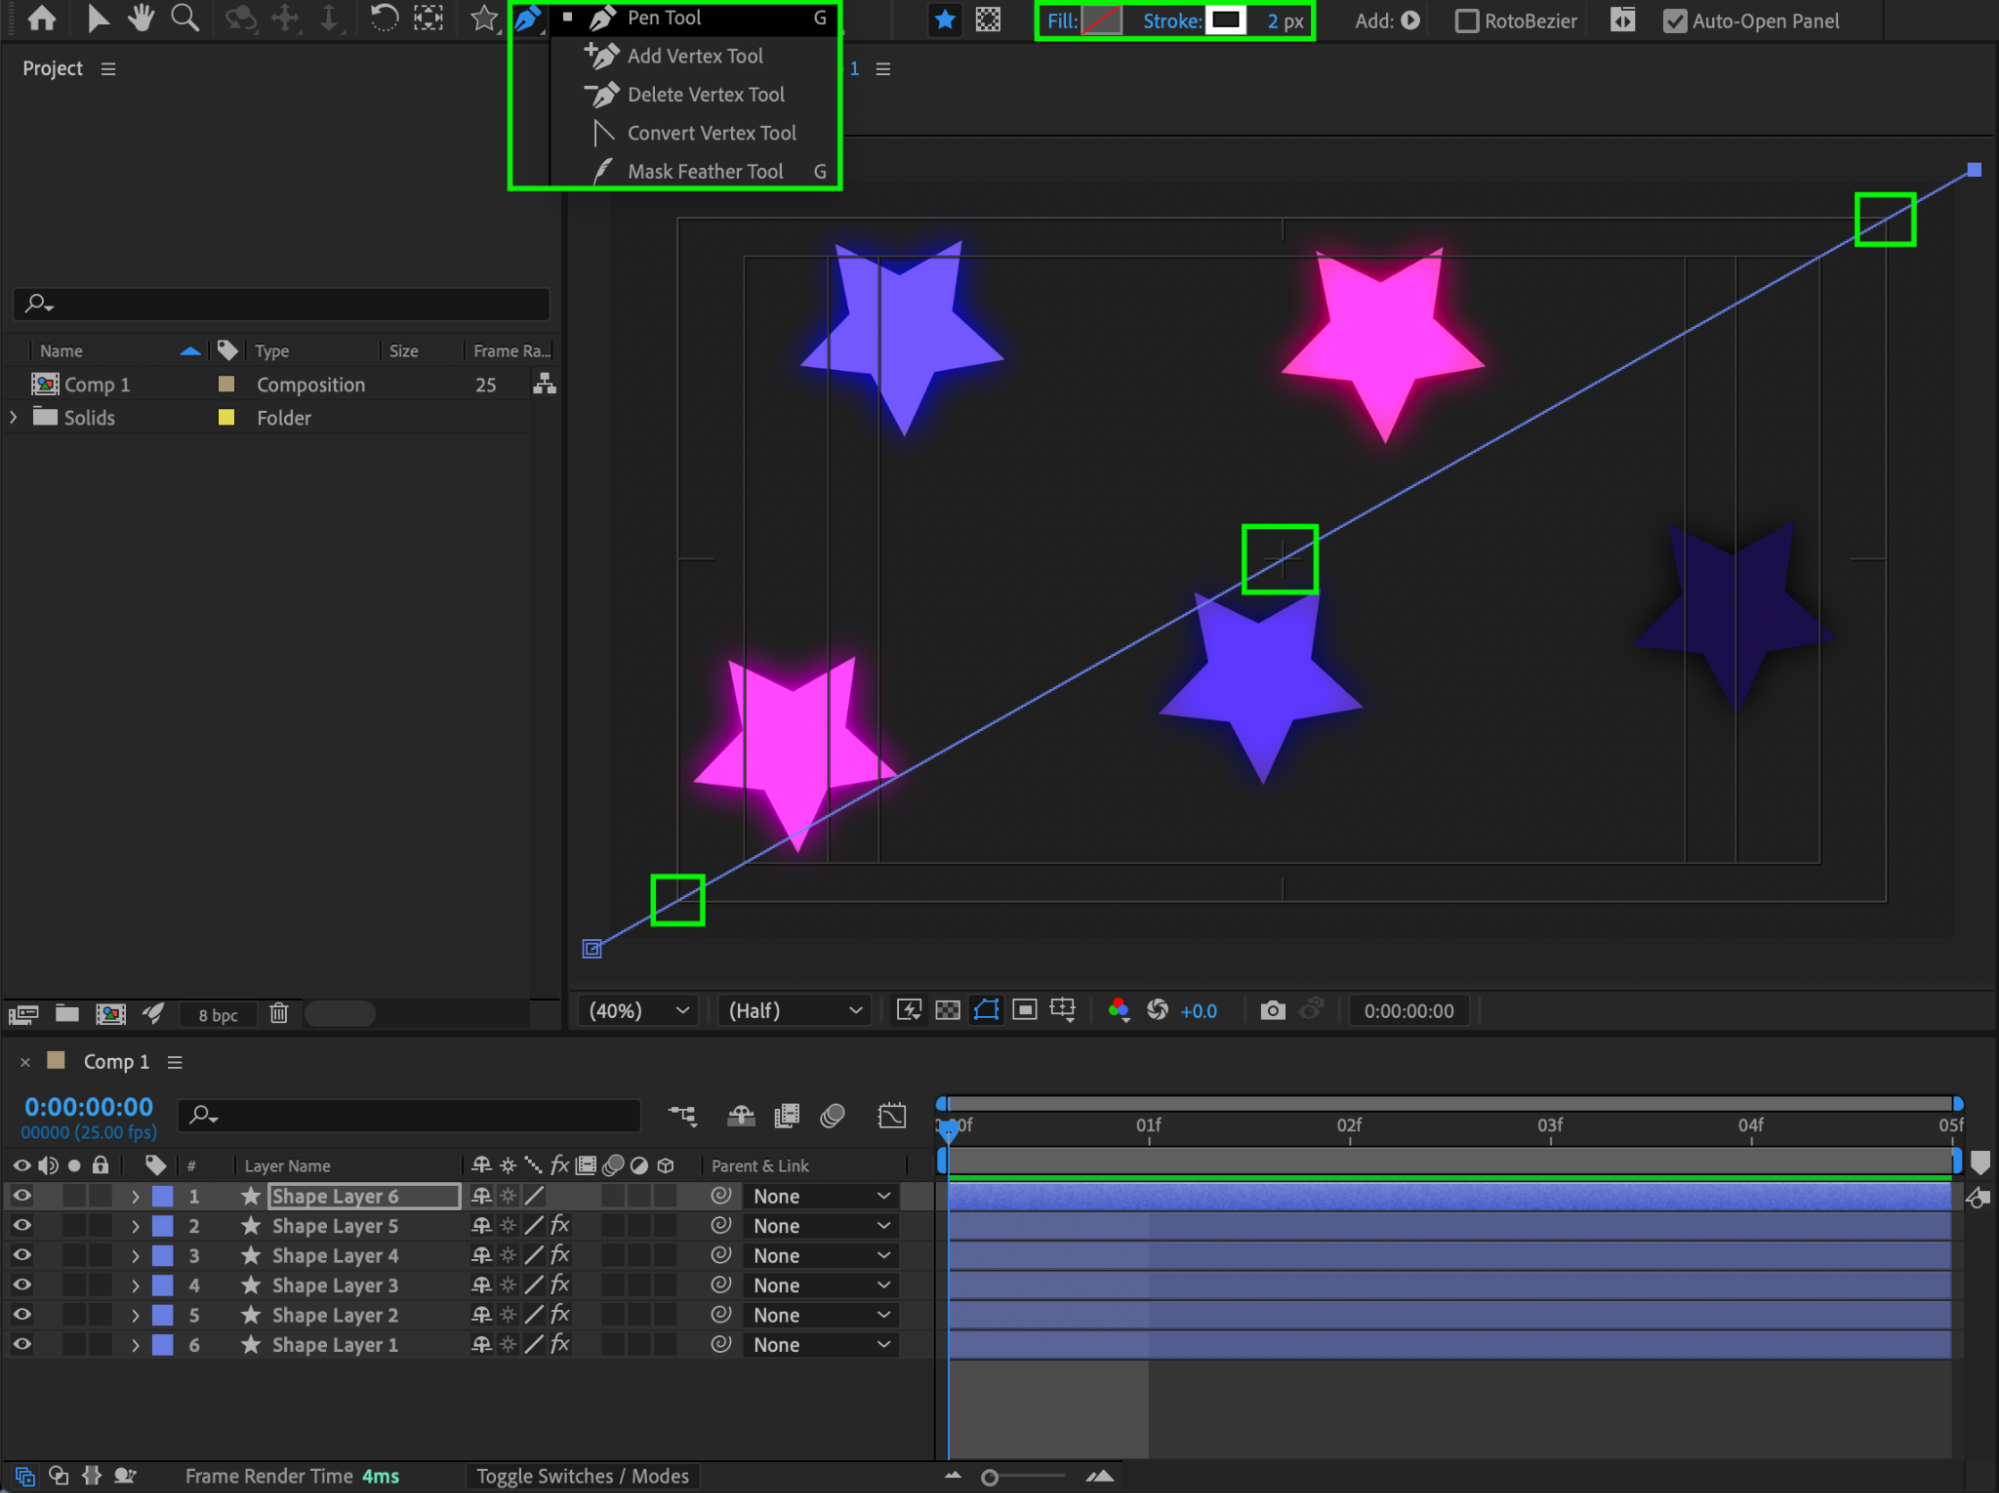
Task: Expand Shape Layer 2 properties
Action: [x=135, y=1315]
